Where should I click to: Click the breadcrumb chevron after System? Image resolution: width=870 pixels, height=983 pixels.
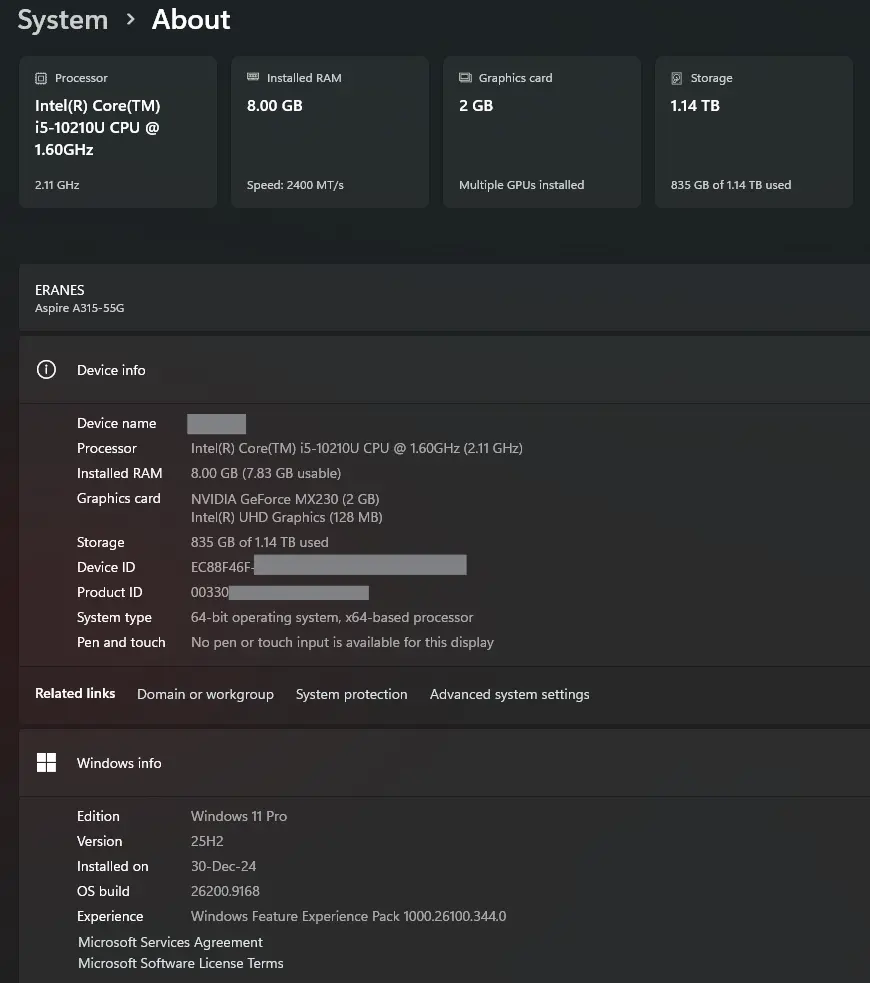(x=130, y=20)
